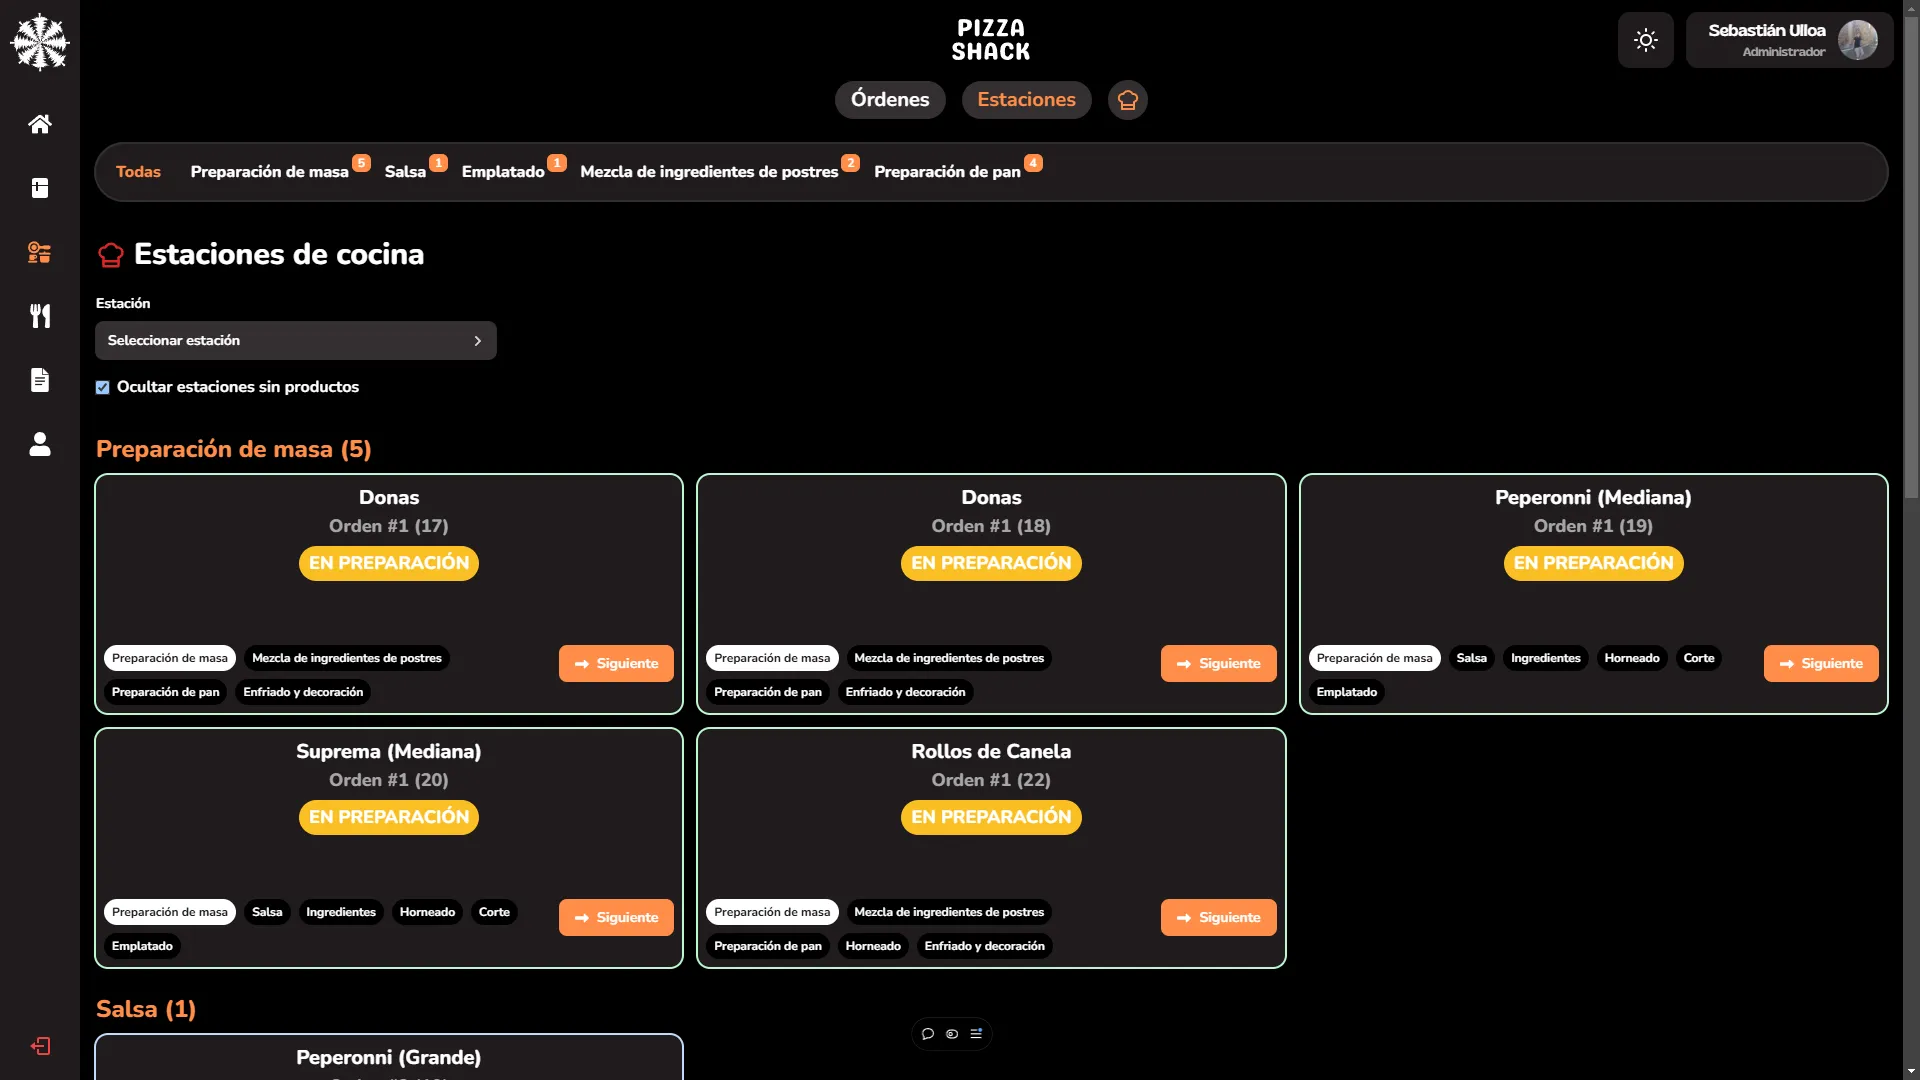1920x1080 pixels.
Task: Open Sebastián Ulloa account menu
Action: (x=1788, y=40)
